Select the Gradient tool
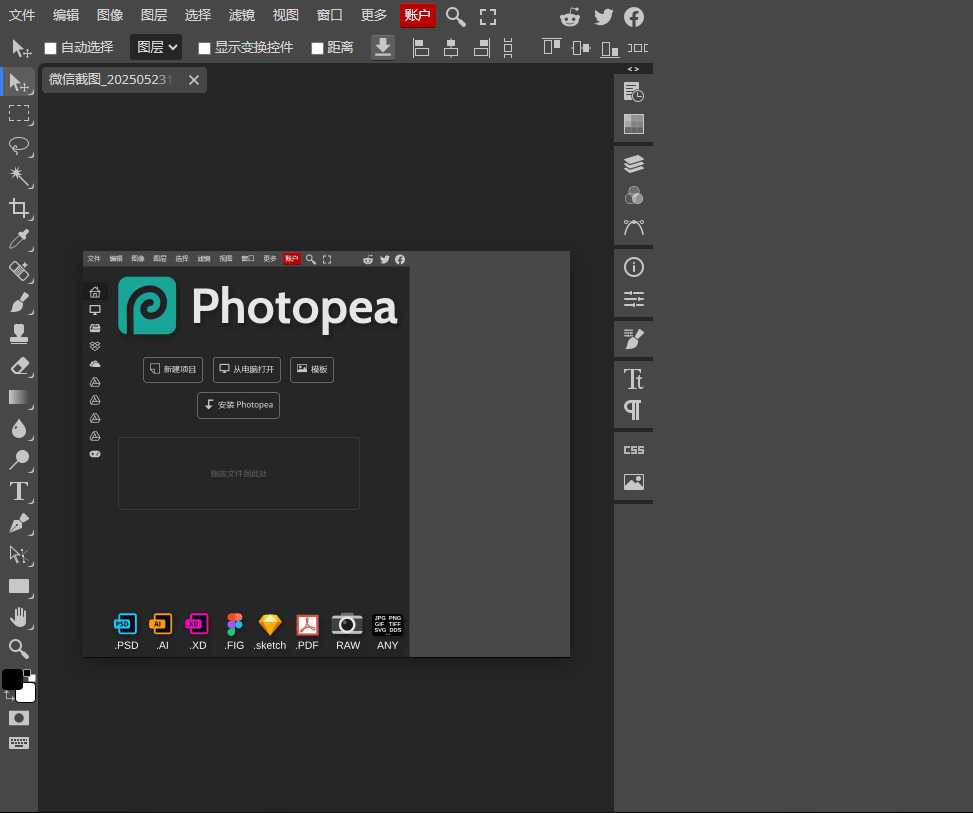Image resolution: width=973 pixels, height=813 pixels. tap(19, 397)
